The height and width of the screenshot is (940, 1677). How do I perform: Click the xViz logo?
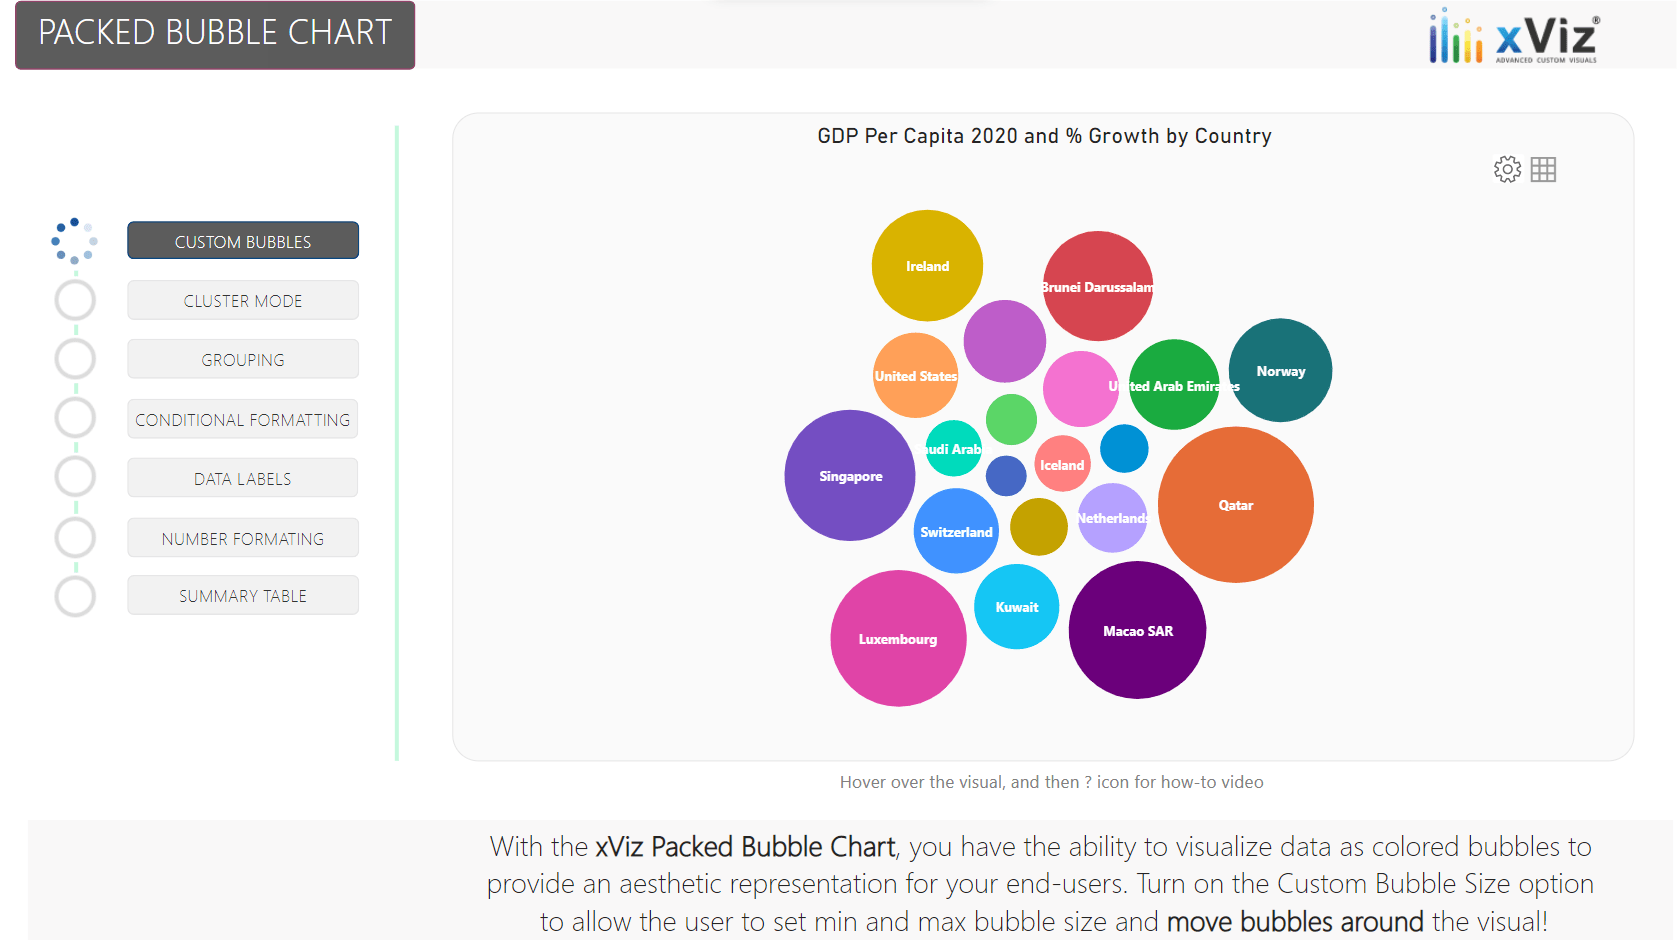1510,38
